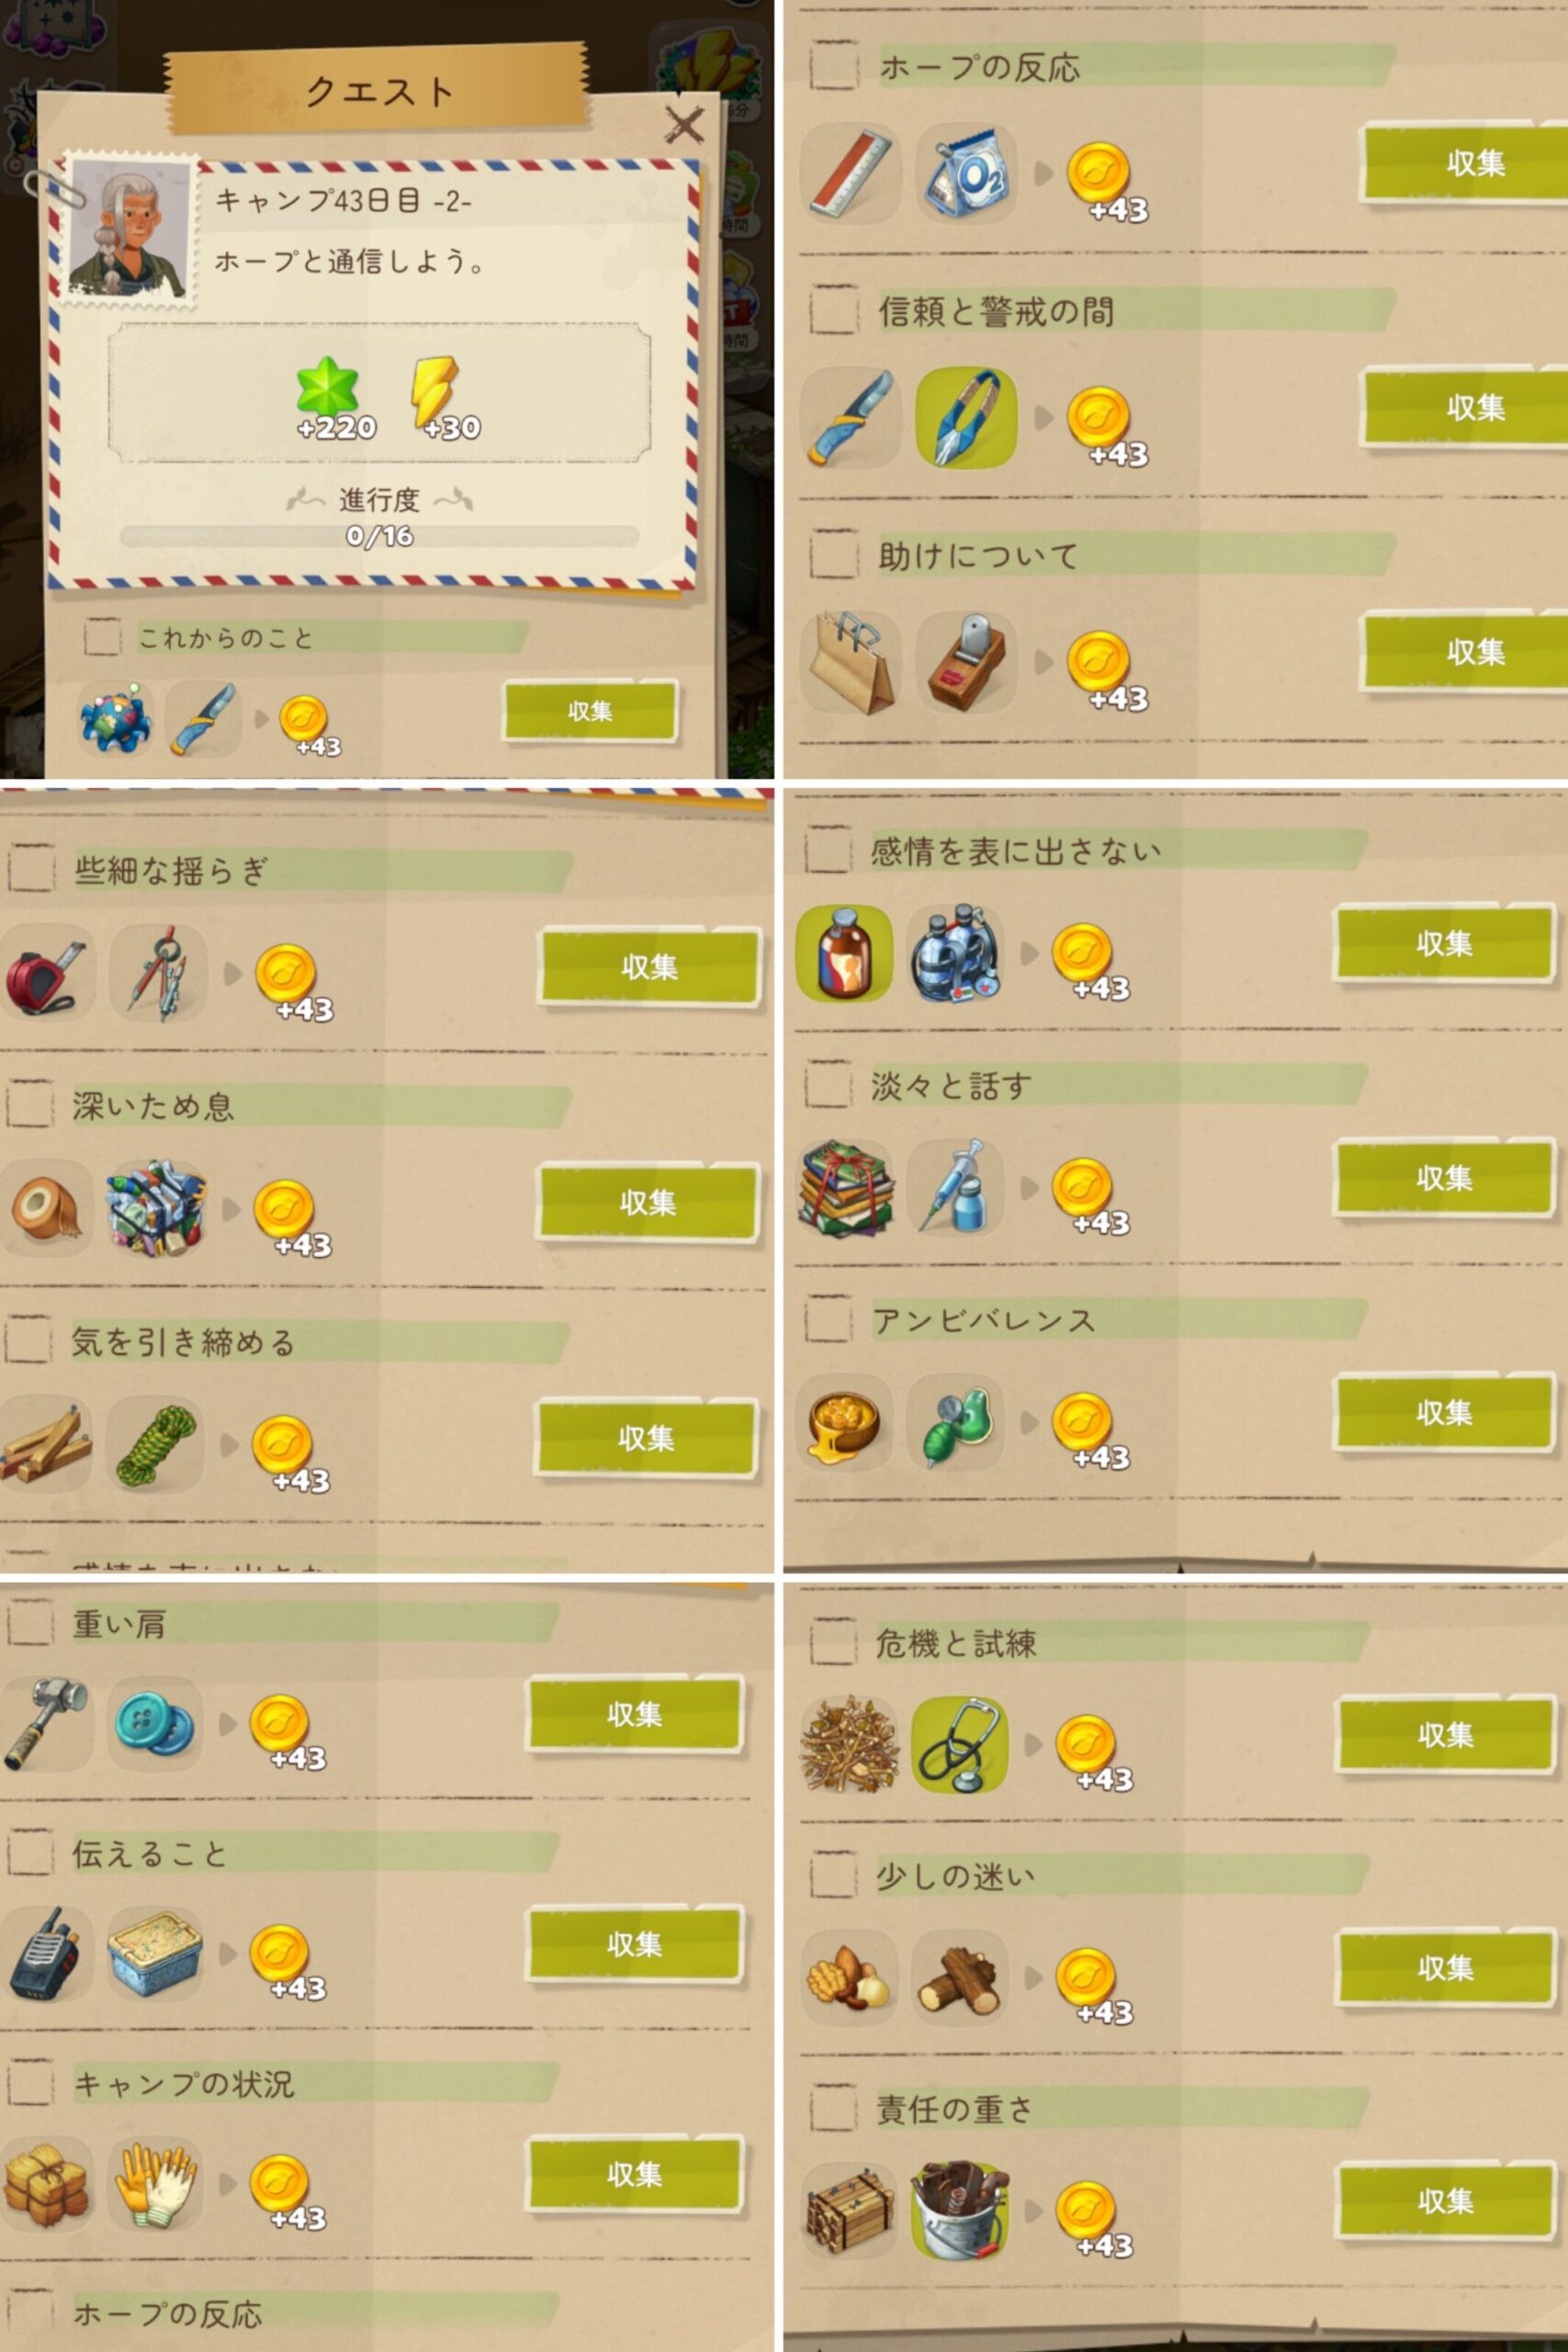
Task: Click the red tape measure icon
Action: click(x=46, y=973)
